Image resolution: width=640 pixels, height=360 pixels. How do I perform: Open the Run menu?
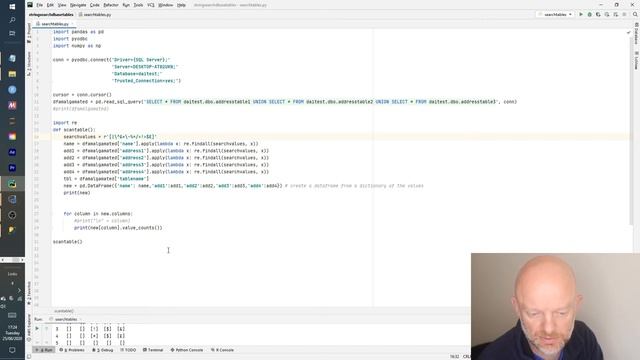(x=126, y=5)
